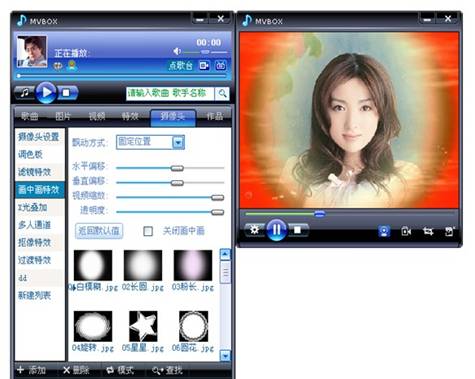Switch to the 视频 tab
The image size is (475, 379).
coord(97,116)
